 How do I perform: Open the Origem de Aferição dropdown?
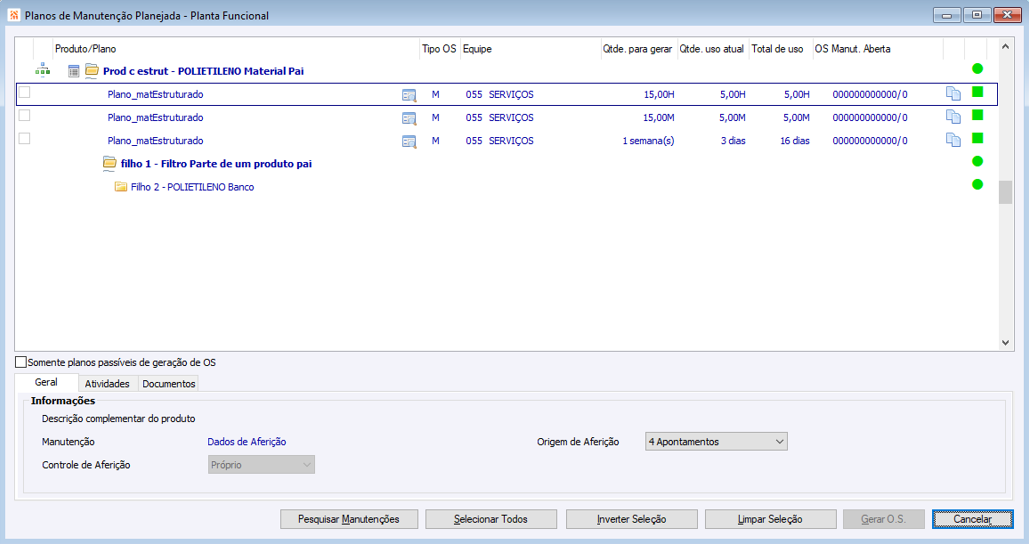coord(717,442)
